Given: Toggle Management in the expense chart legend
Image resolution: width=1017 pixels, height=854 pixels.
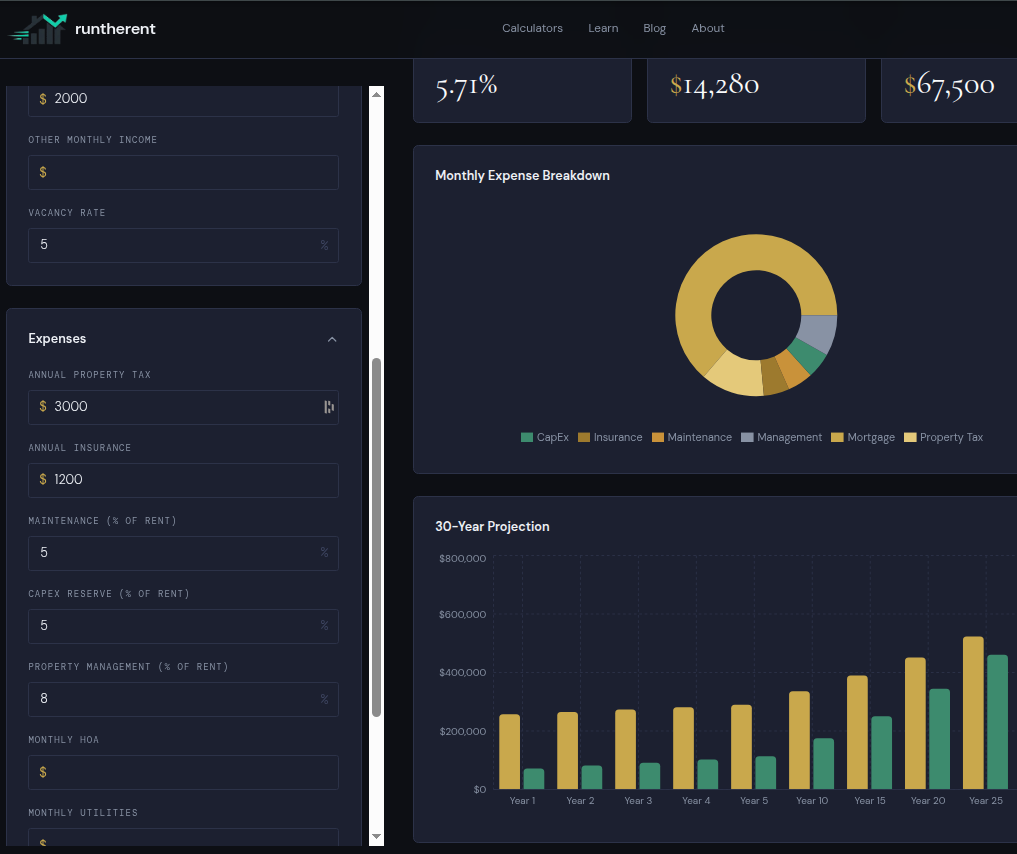Looking at the screenshot, I should point(781,437).
